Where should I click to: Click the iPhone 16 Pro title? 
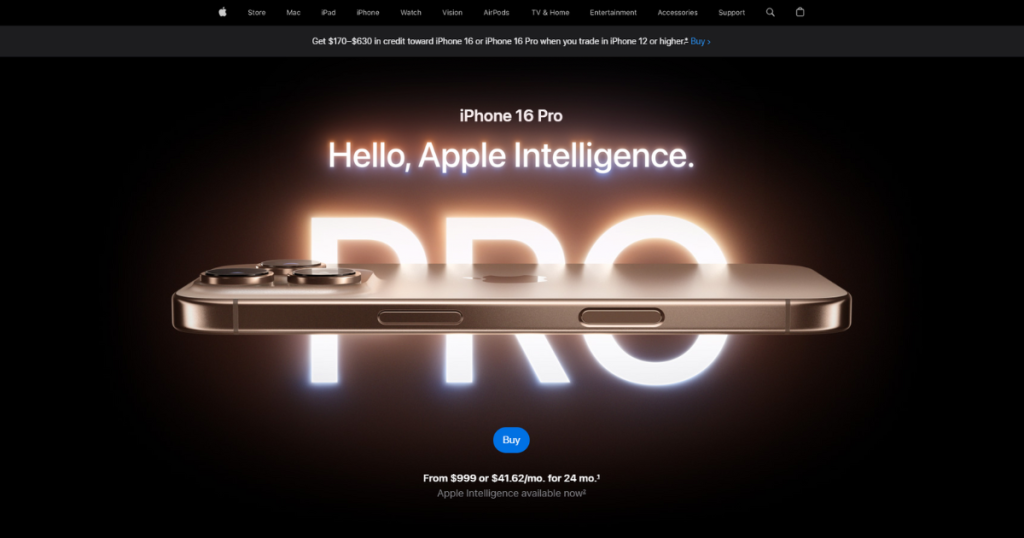click(511, 116)
